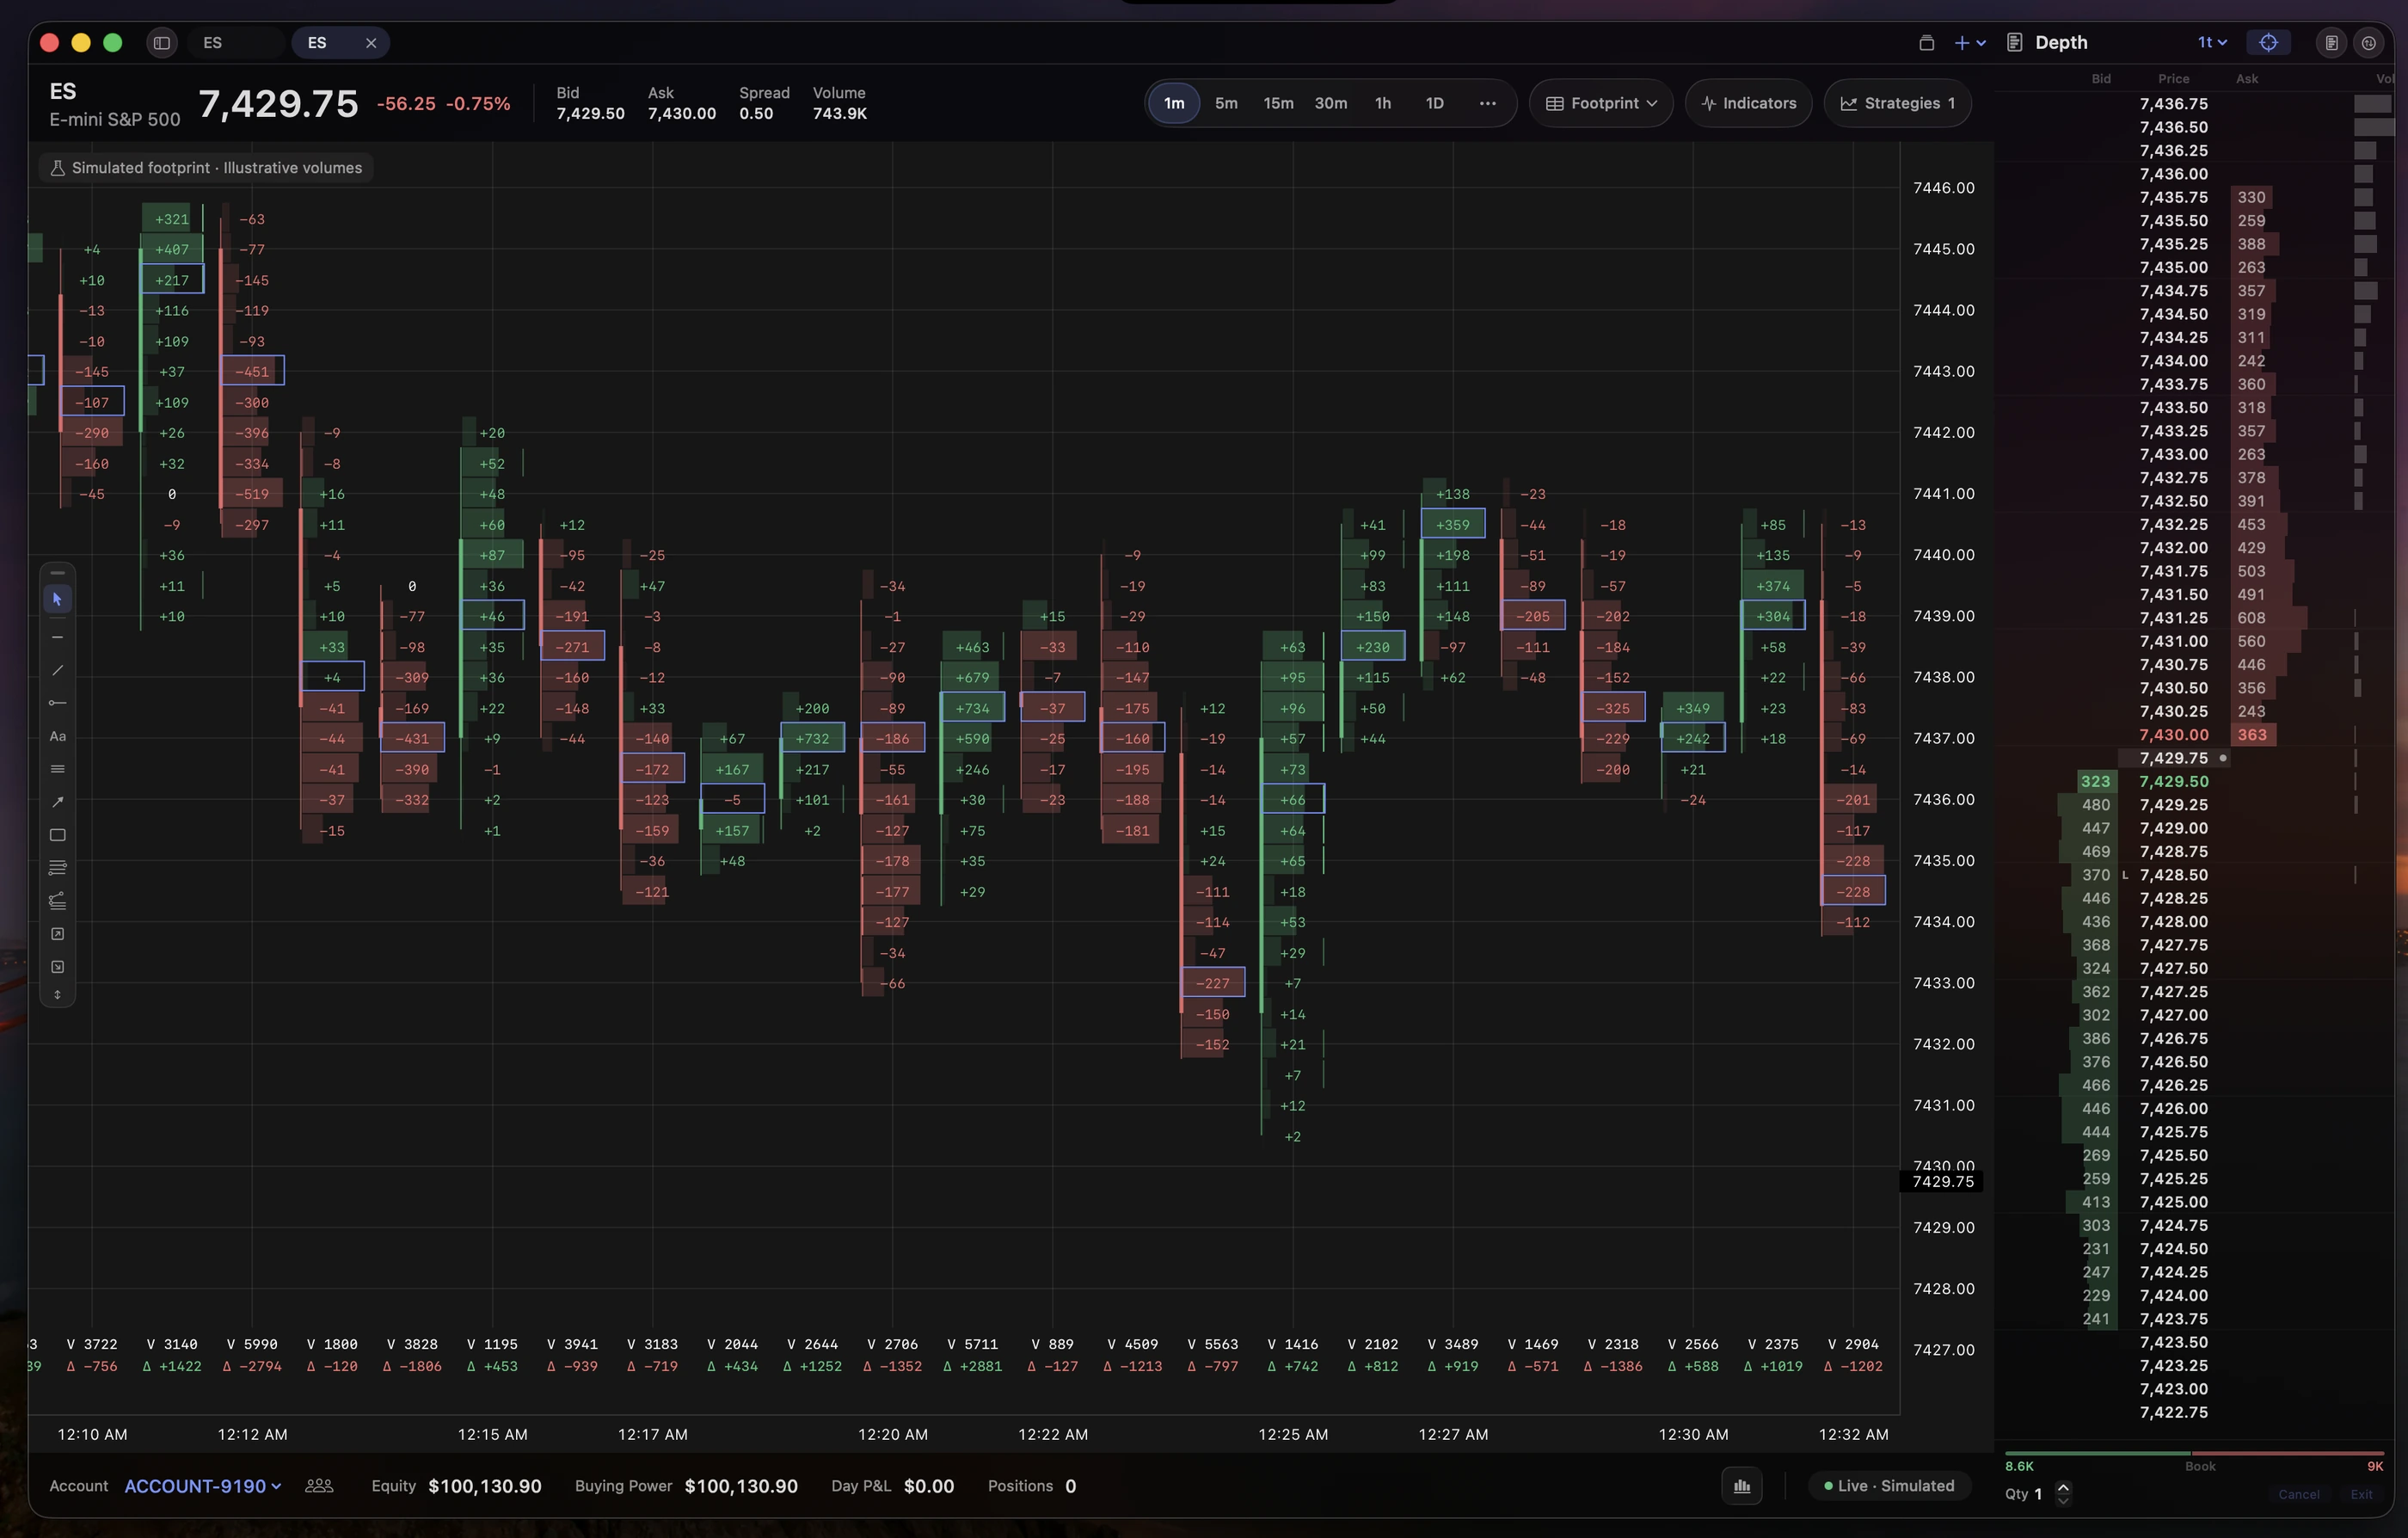Select the 5m timeframe

point(1226,103)
